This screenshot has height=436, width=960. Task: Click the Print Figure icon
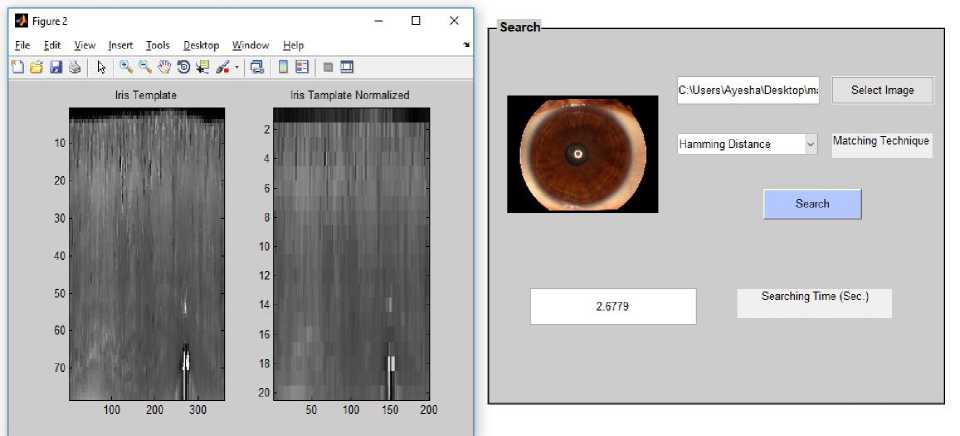pos(73,68)
